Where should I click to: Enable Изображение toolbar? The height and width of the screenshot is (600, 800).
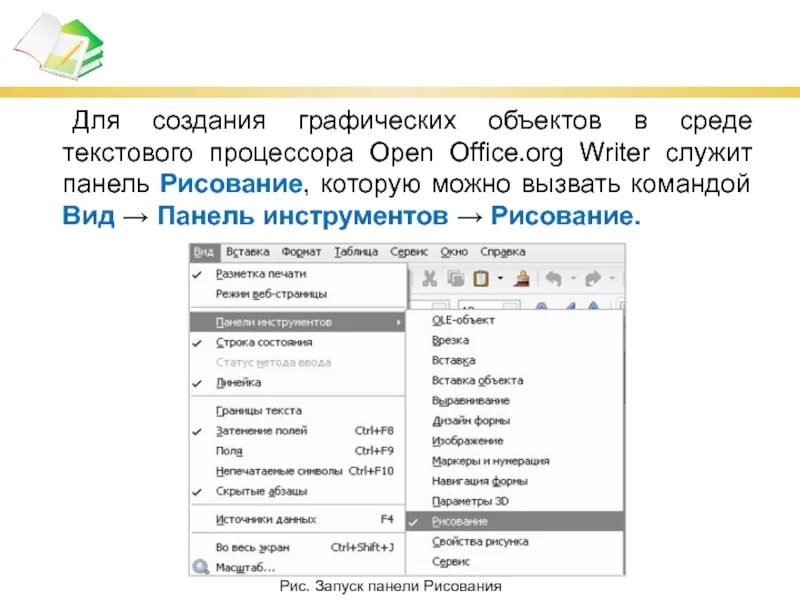[x=515, y=441]
